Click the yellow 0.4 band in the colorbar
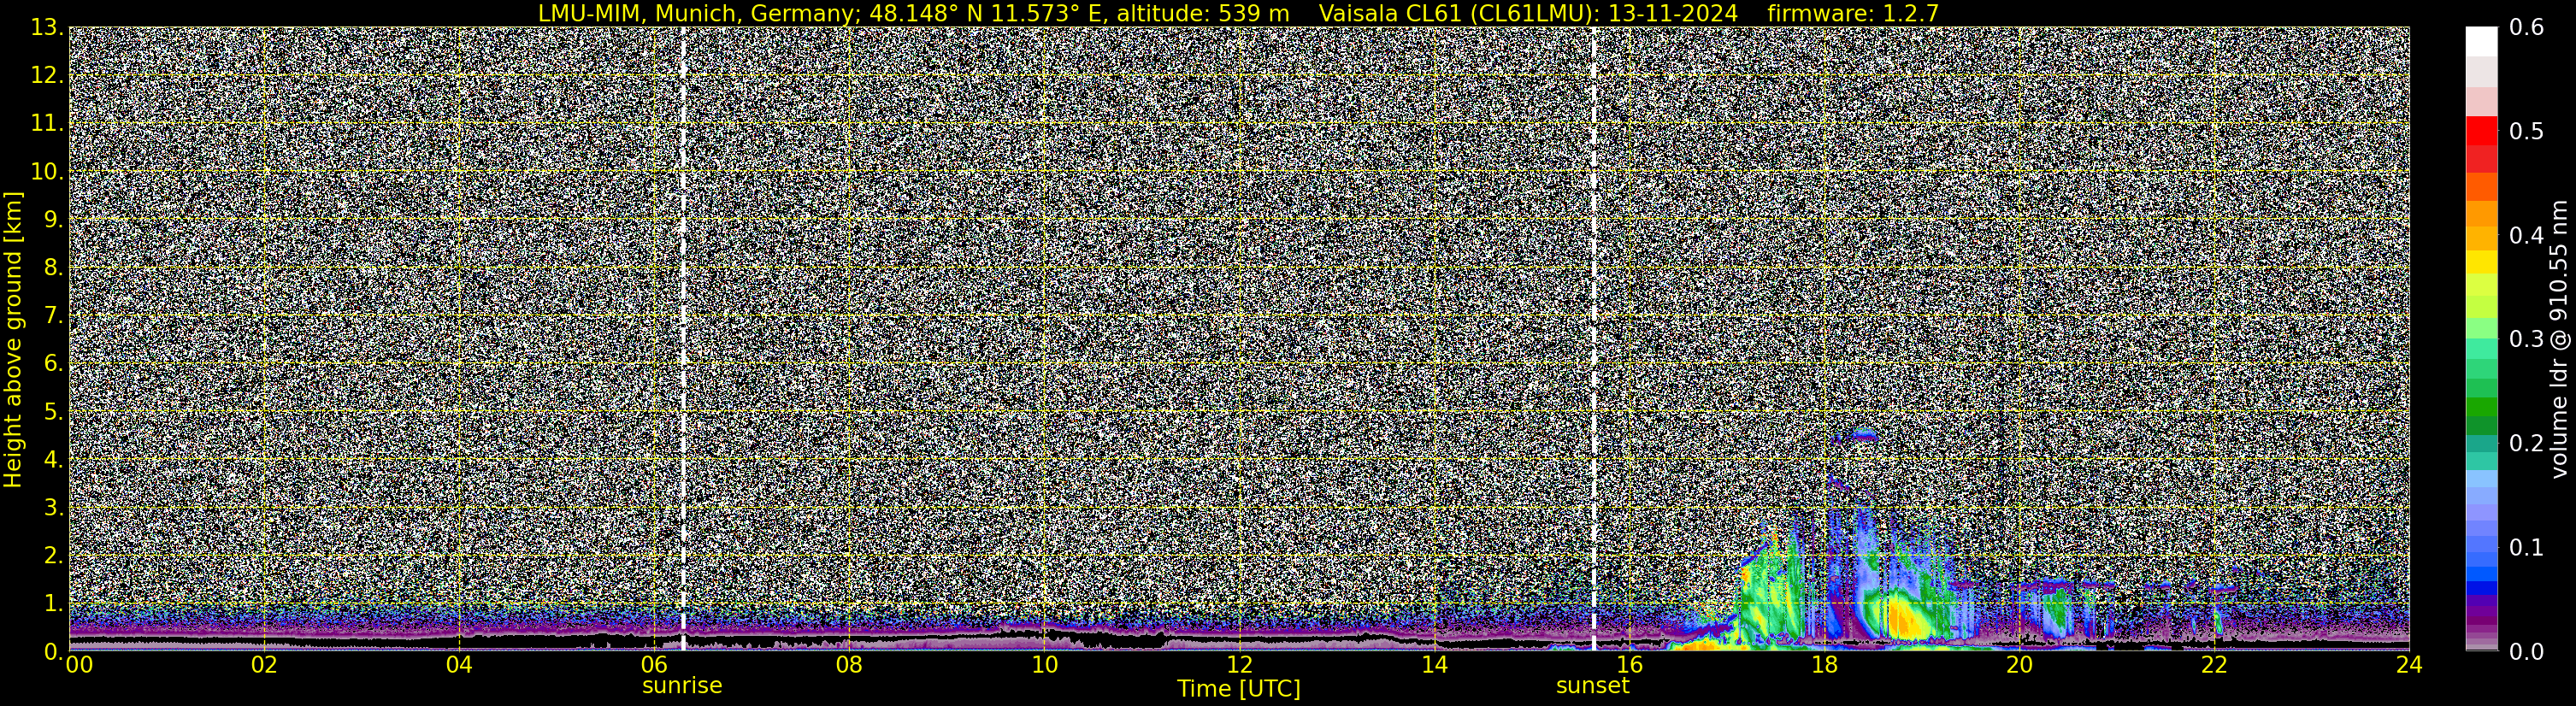Screen dimensions: 2576x706 pyautogui.click(x=2481, y=262)
